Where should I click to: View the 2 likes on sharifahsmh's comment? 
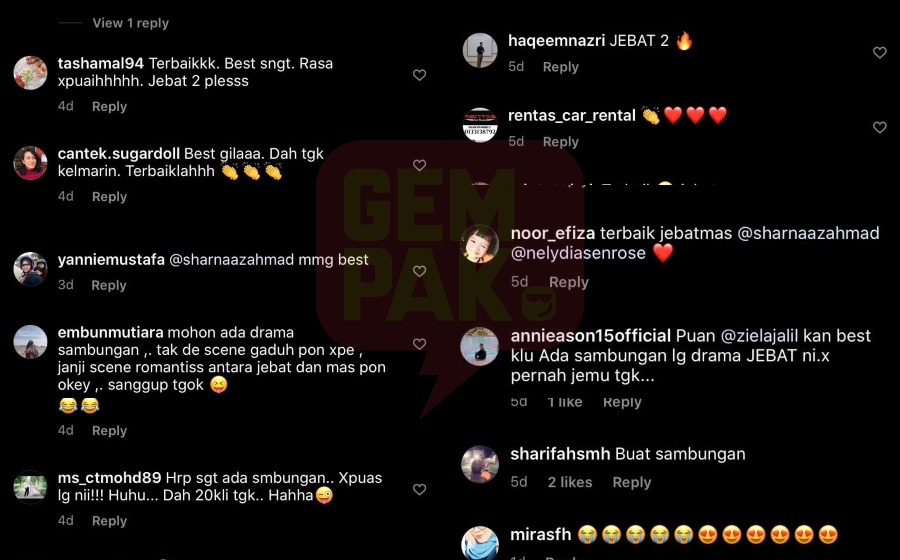[569, 483]
